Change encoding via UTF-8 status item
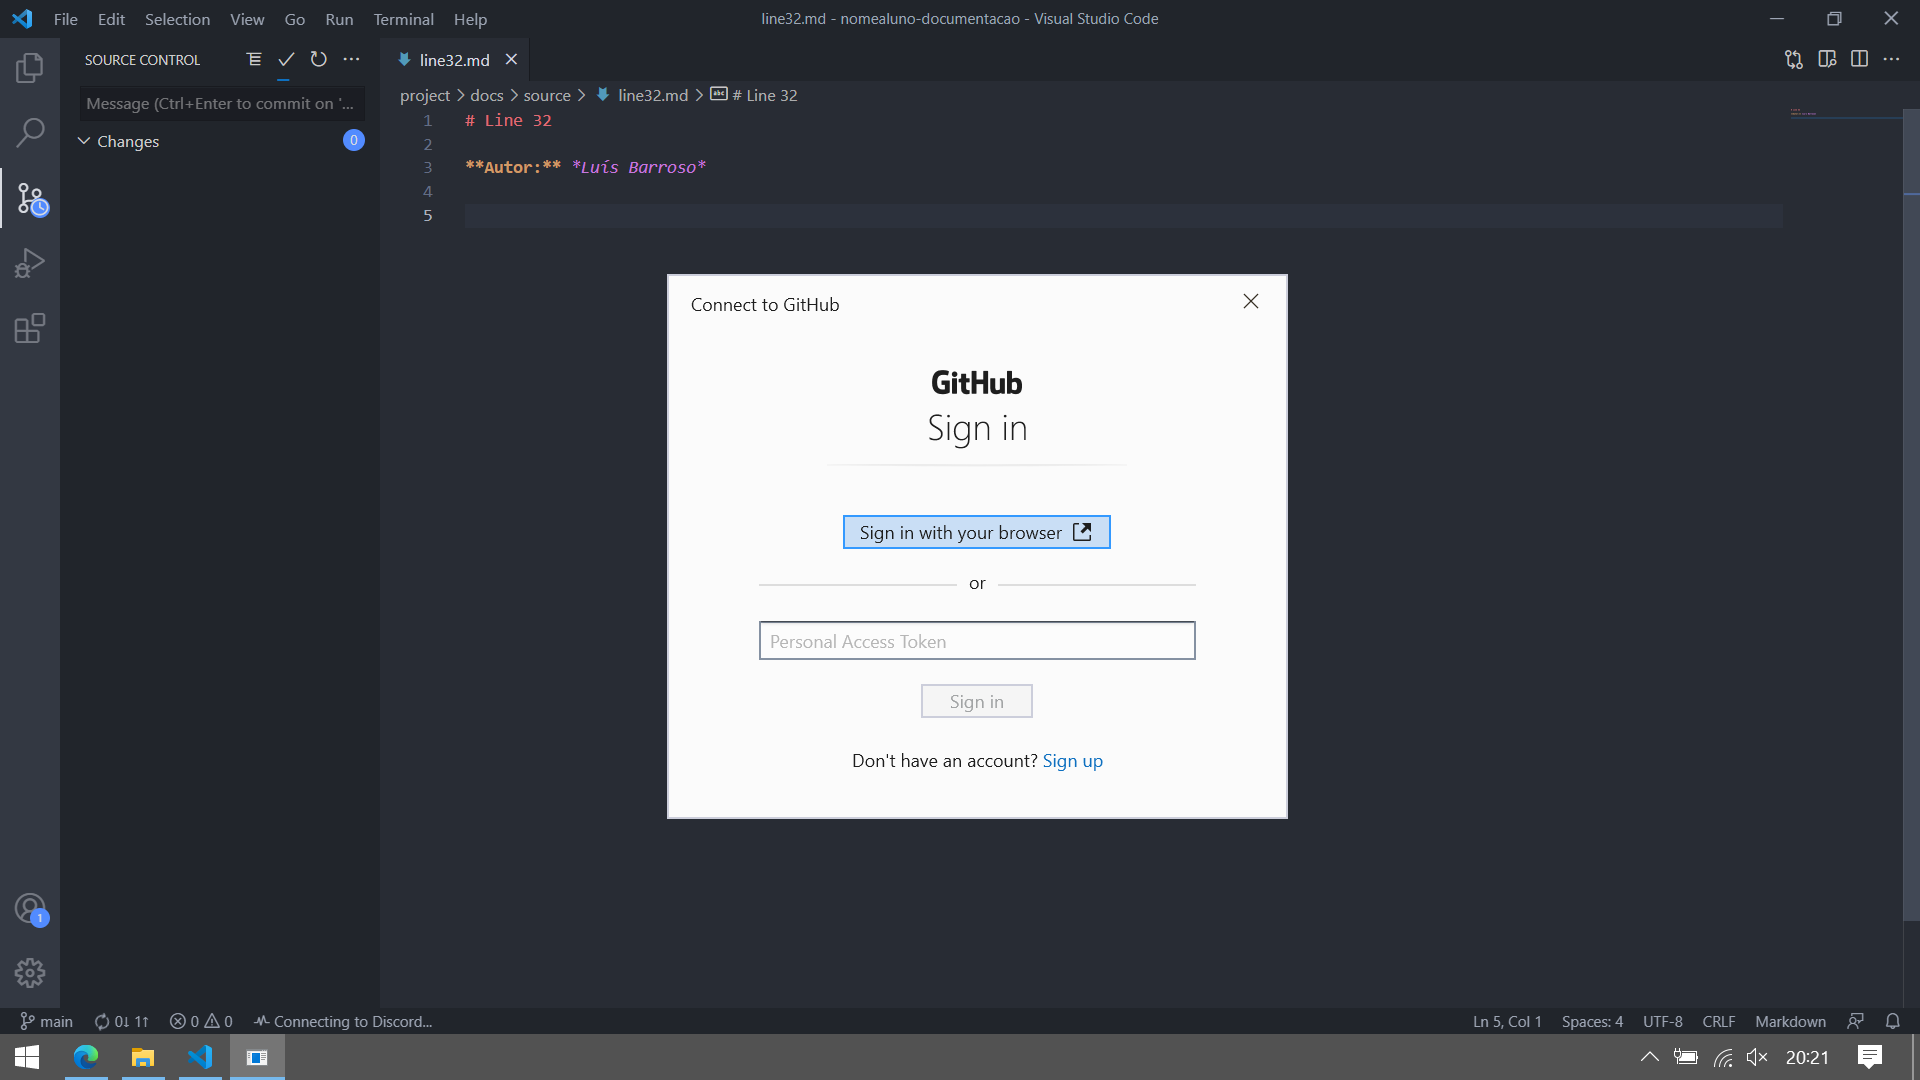 (x=1662, y=1021)
